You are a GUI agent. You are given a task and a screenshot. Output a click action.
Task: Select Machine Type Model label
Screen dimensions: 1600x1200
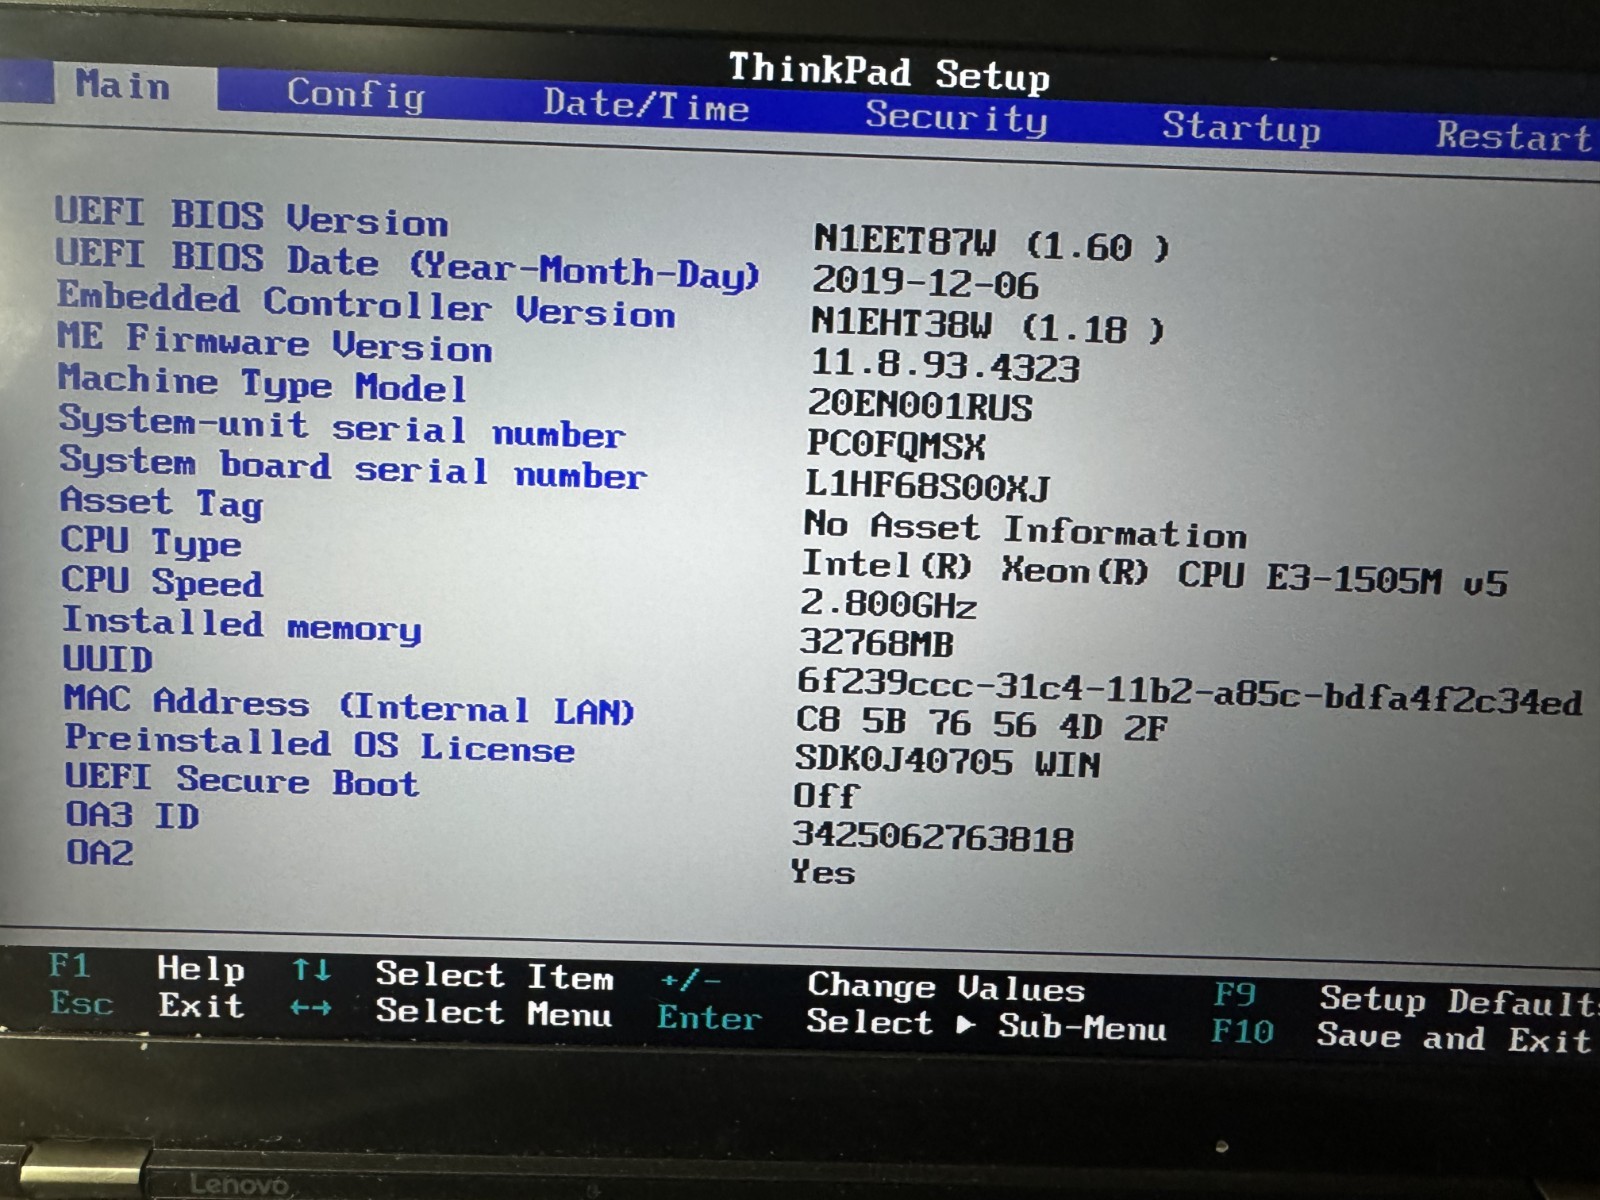click(x=262, y=383)
